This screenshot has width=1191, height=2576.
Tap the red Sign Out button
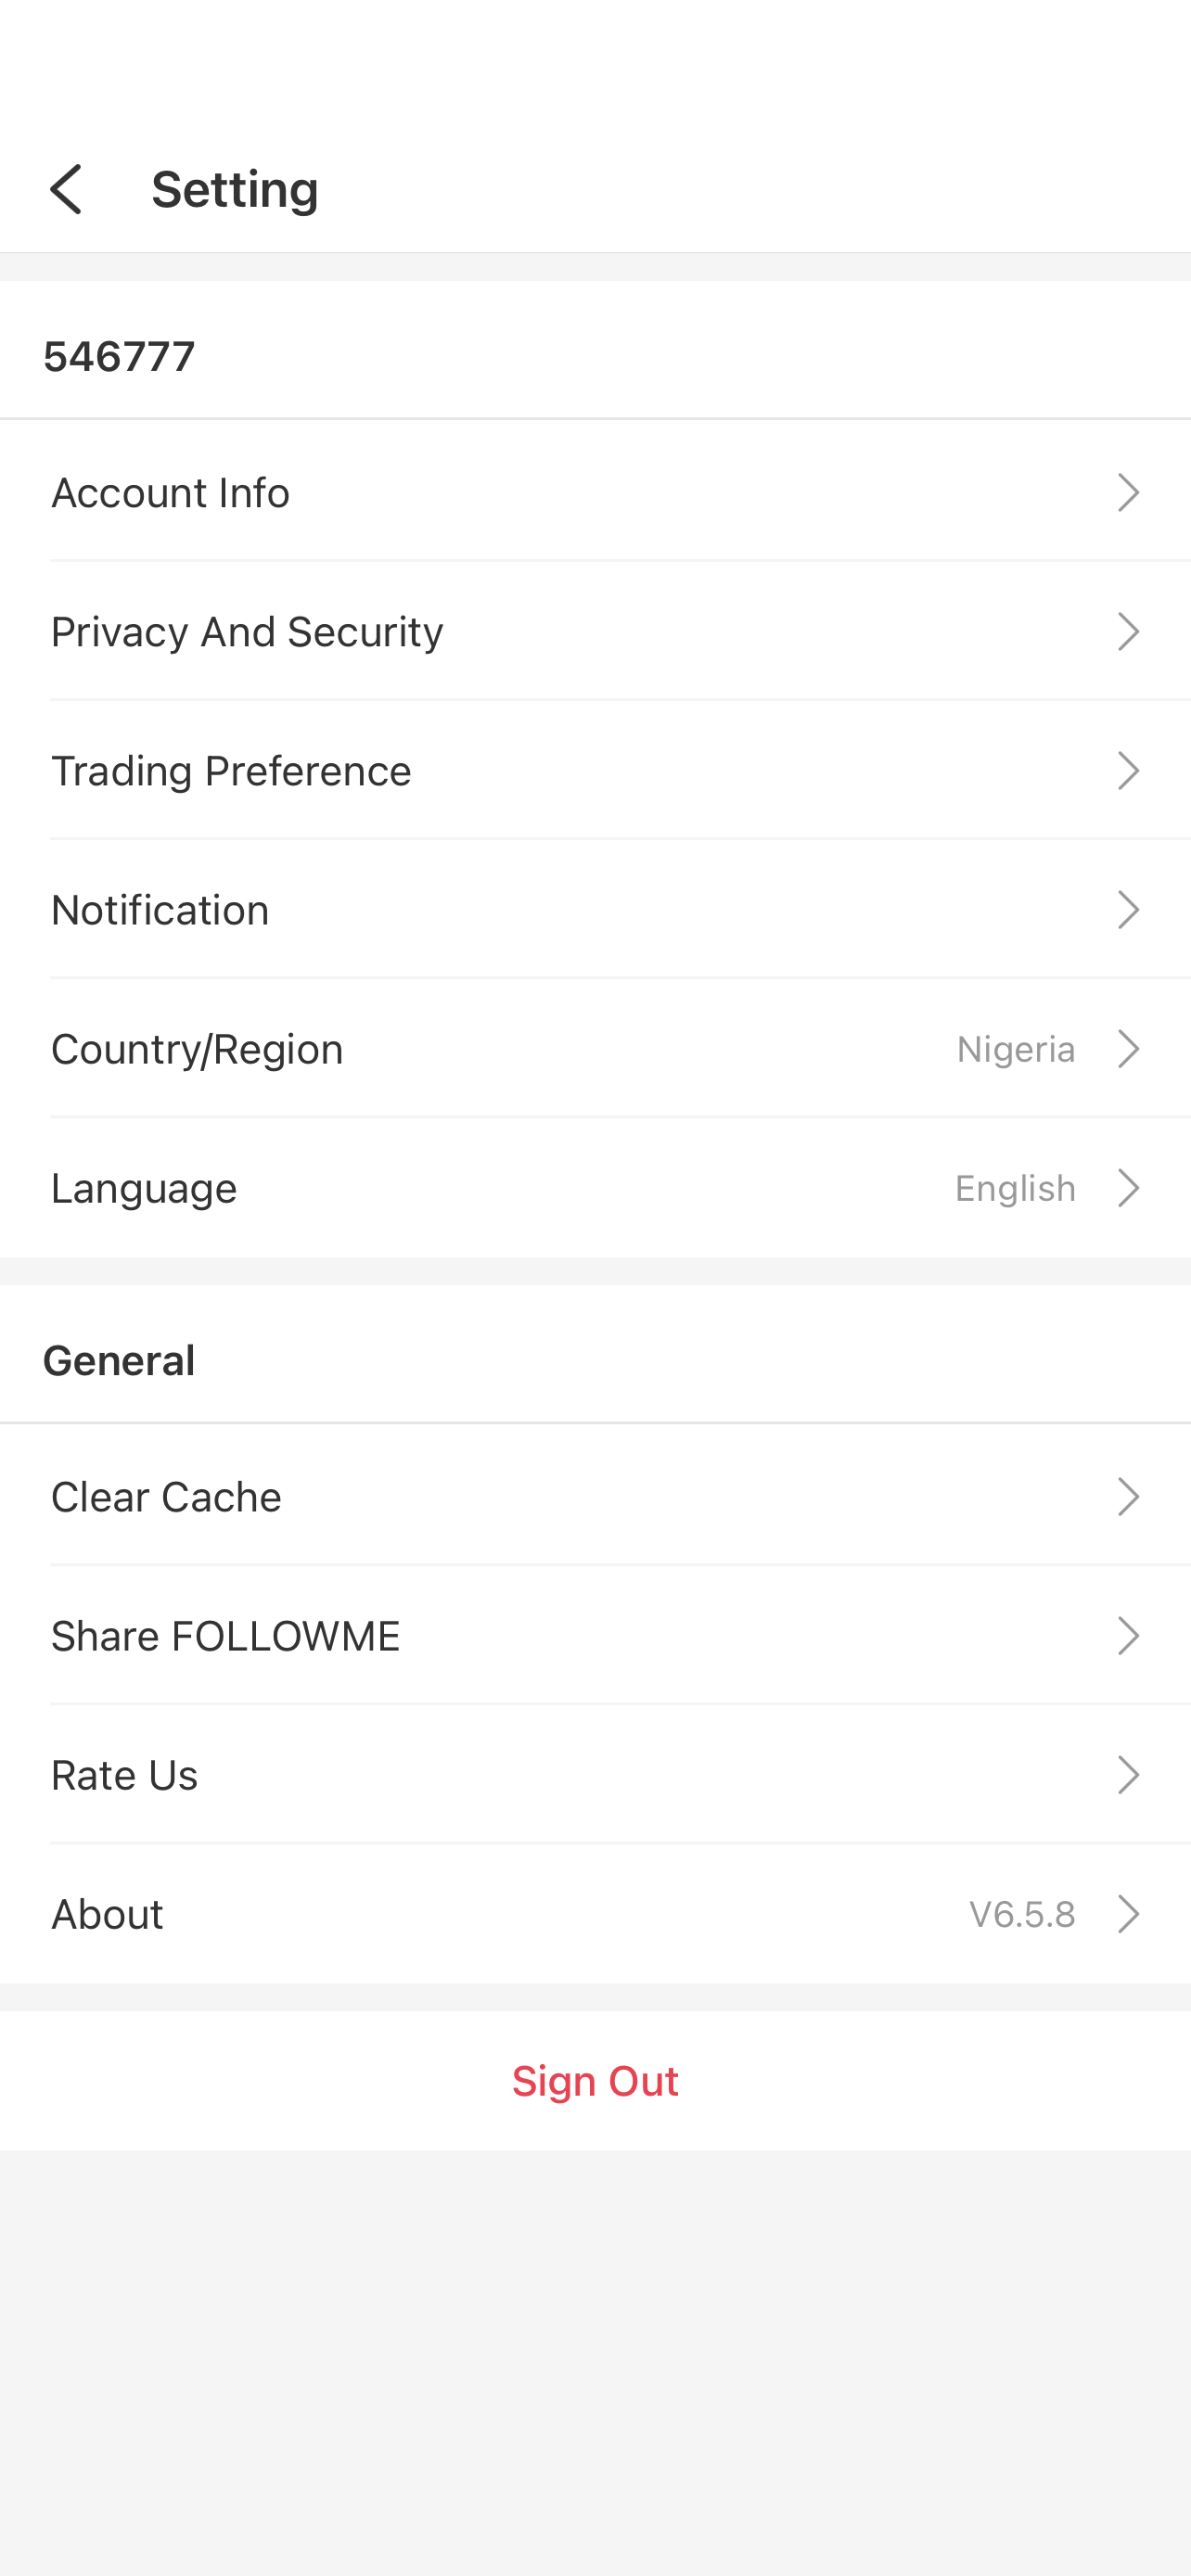click(x=595, y=2080)
